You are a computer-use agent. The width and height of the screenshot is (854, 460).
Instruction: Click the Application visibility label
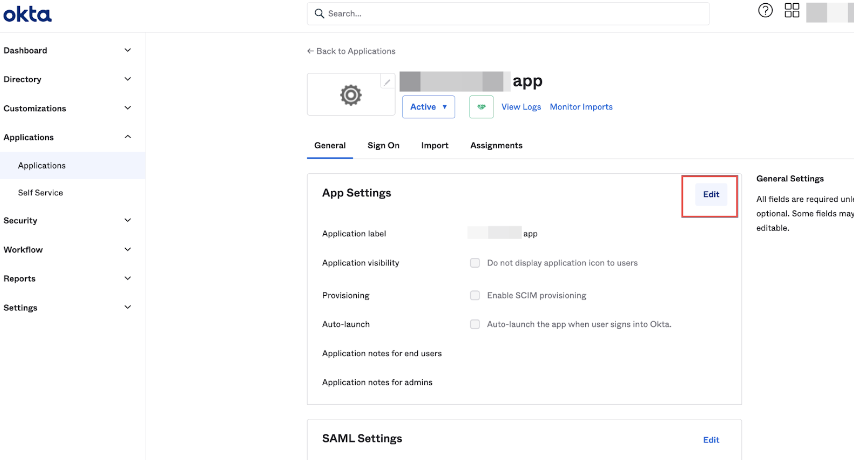tap(361, 263)
